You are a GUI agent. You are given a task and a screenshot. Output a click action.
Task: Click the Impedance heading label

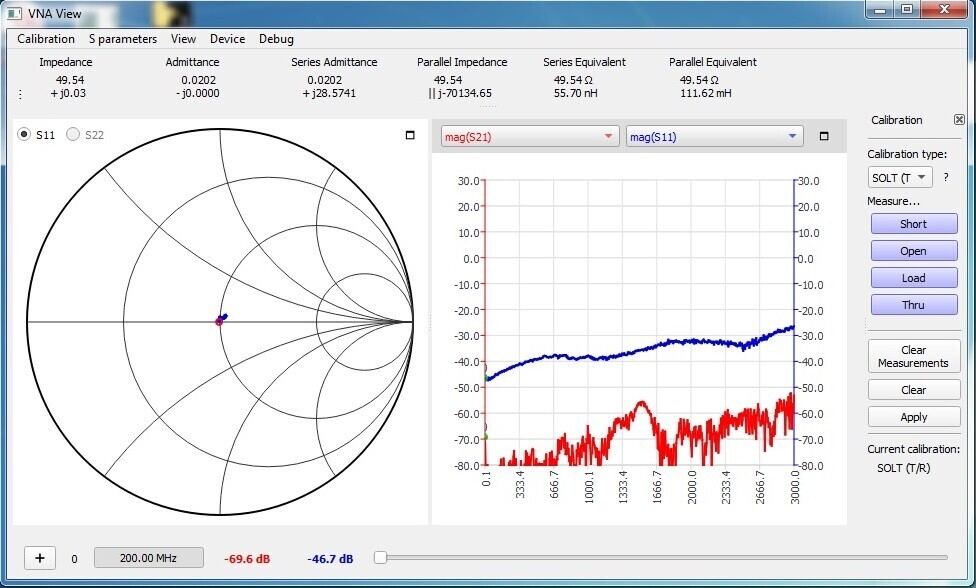click(66, 62)
